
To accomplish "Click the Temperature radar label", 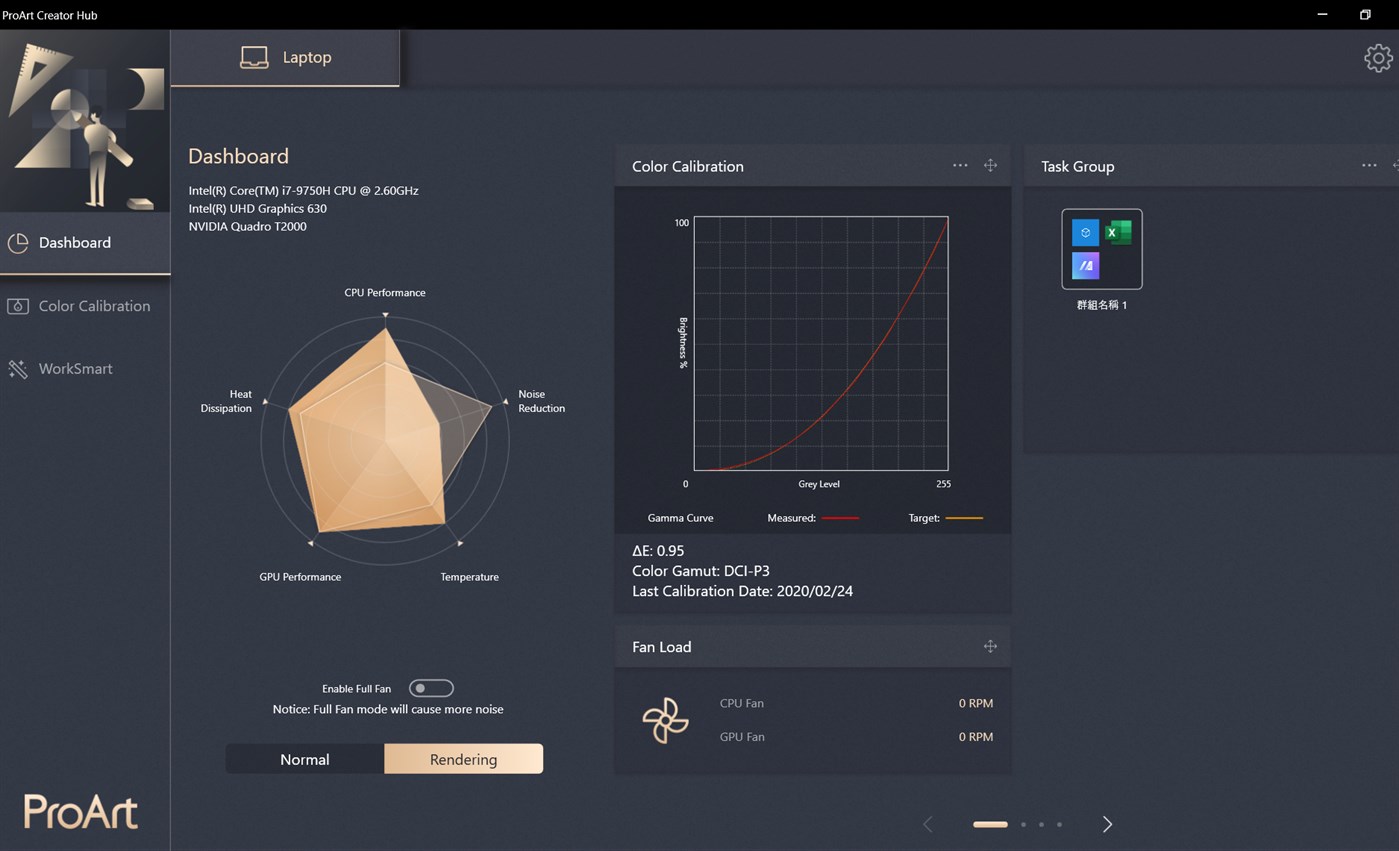I will point(469,577).
